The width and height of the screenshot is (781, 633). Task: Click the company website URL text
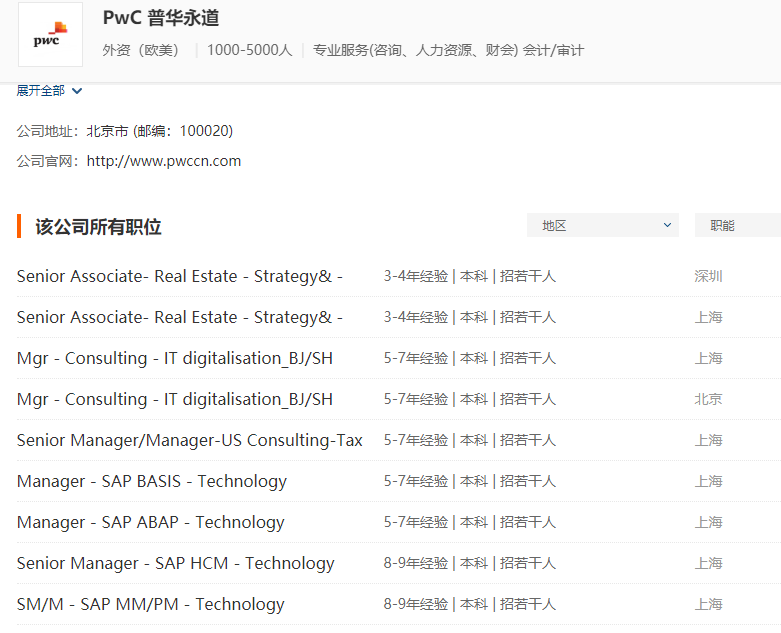(x=164, y=161)
